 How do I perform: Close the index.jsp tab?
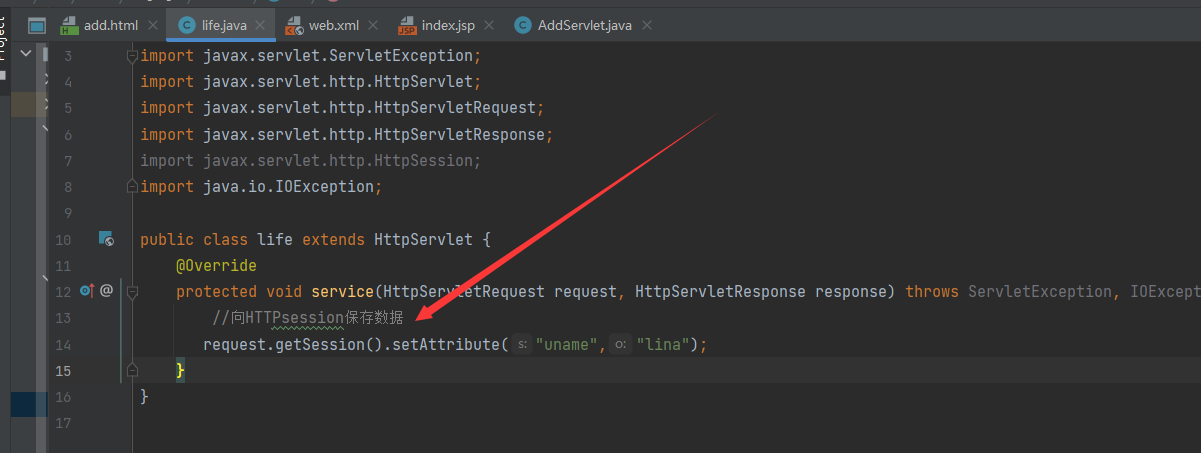click(489, 25)
